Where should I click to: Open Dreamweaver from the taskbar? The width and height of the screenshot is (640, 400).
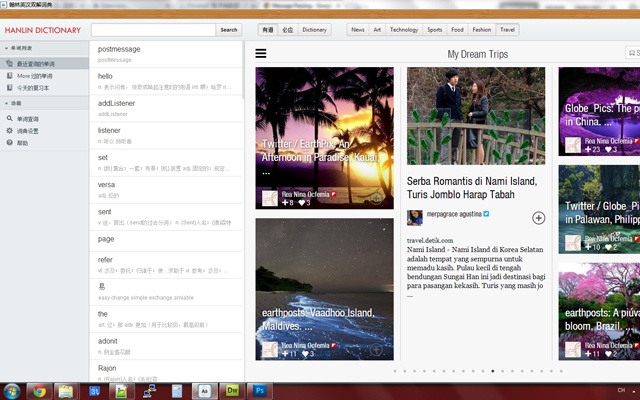232,391
